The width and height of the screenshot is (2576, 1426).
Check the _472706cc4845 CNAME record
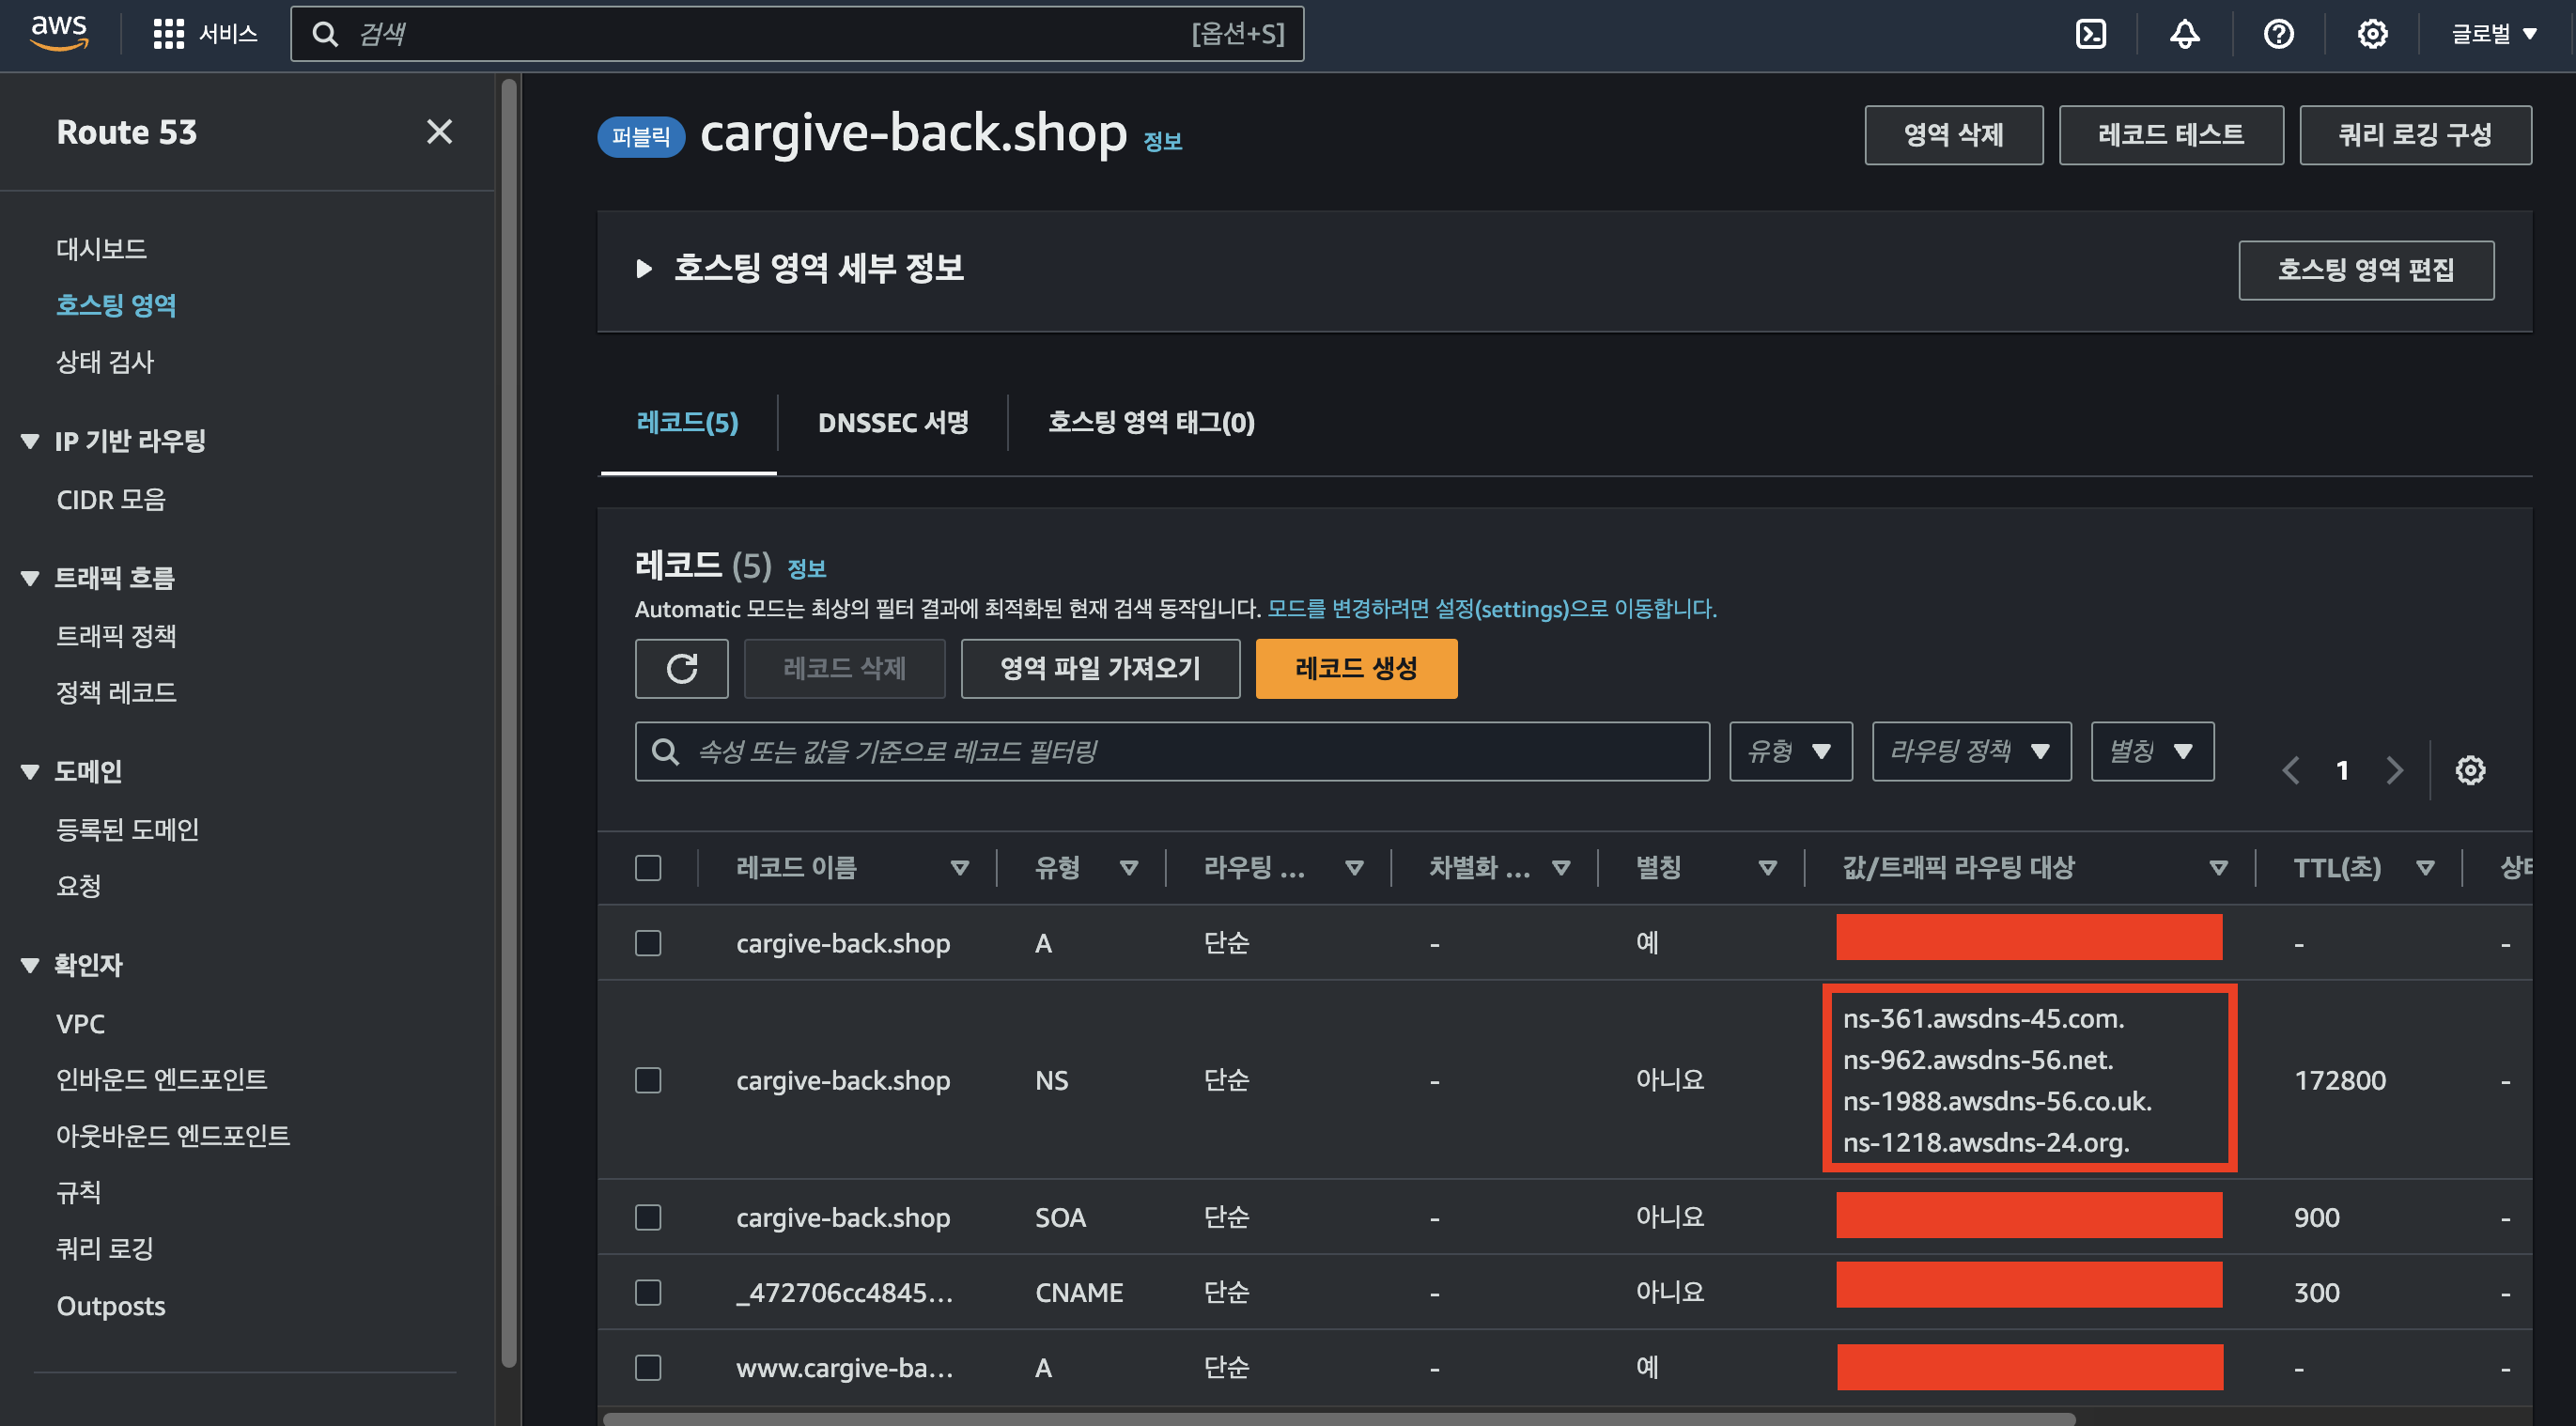tap(648, 1292)
